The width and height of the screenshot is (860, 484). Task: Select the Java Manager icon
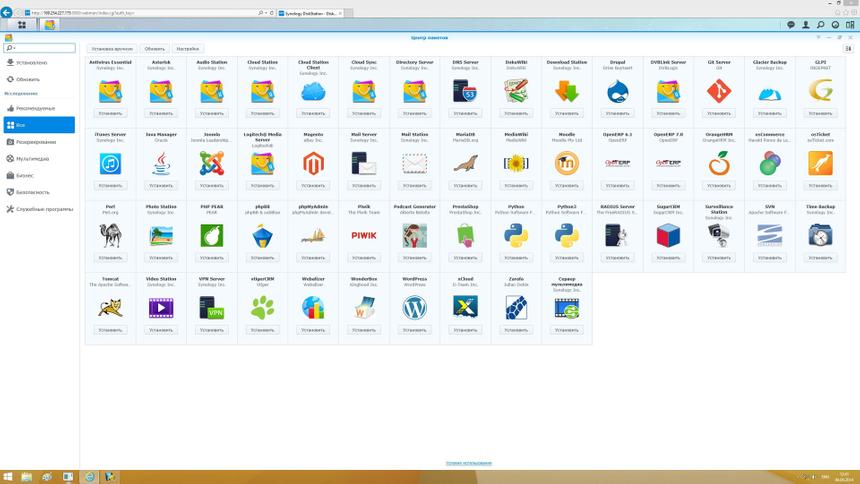[x=161, y=164]
